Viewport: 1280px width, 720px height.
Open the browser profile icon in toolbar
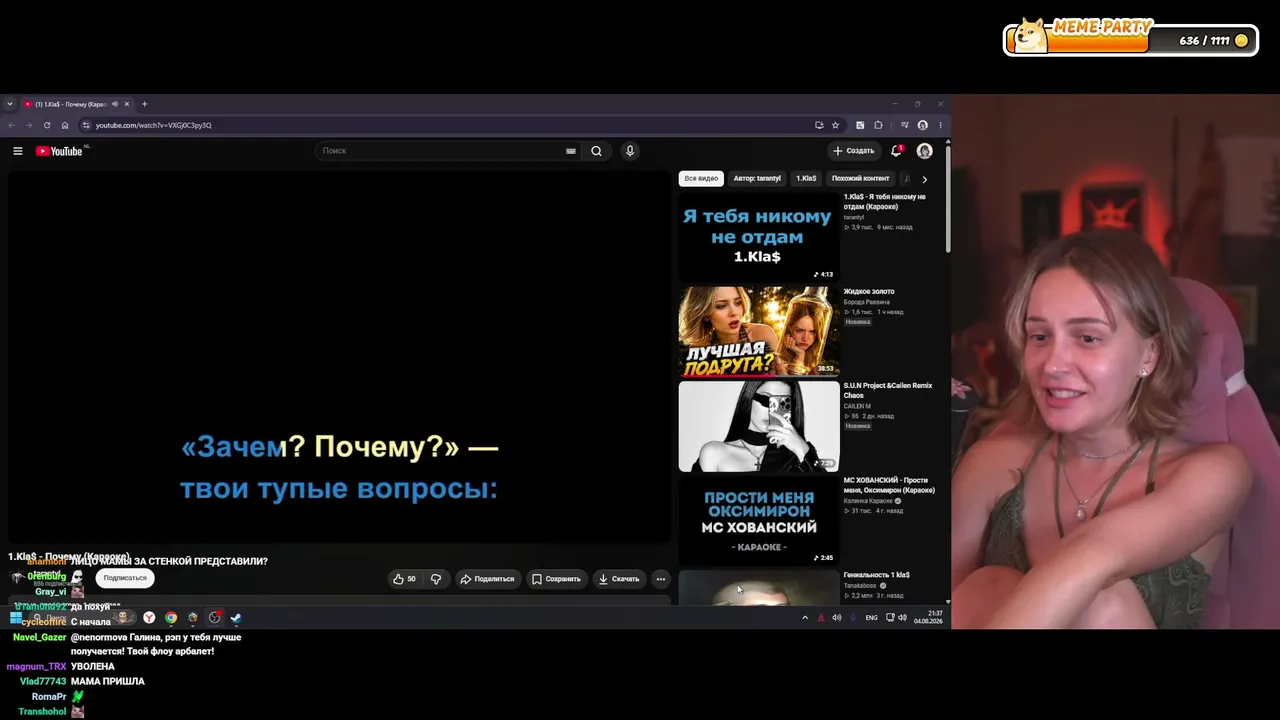(923, 125)
